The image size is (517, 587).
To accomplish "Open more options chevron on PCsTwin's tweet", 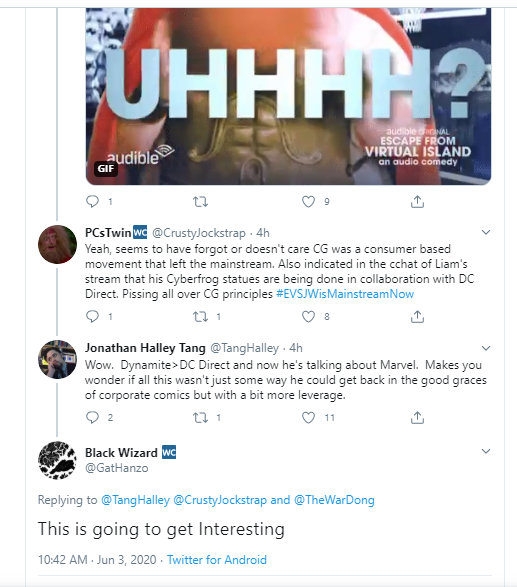I will pos(486,232).
